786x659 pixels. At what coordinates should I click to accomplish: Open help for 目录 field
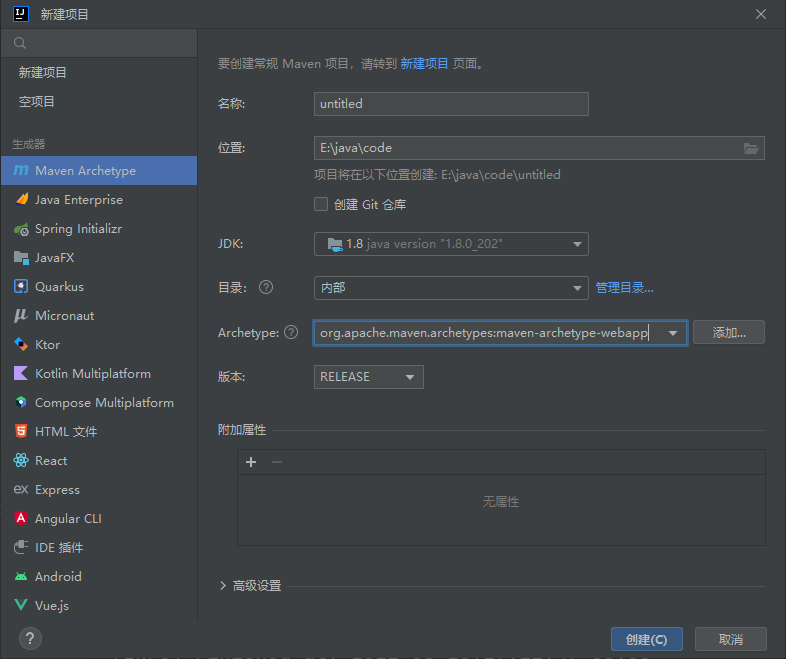266,288
